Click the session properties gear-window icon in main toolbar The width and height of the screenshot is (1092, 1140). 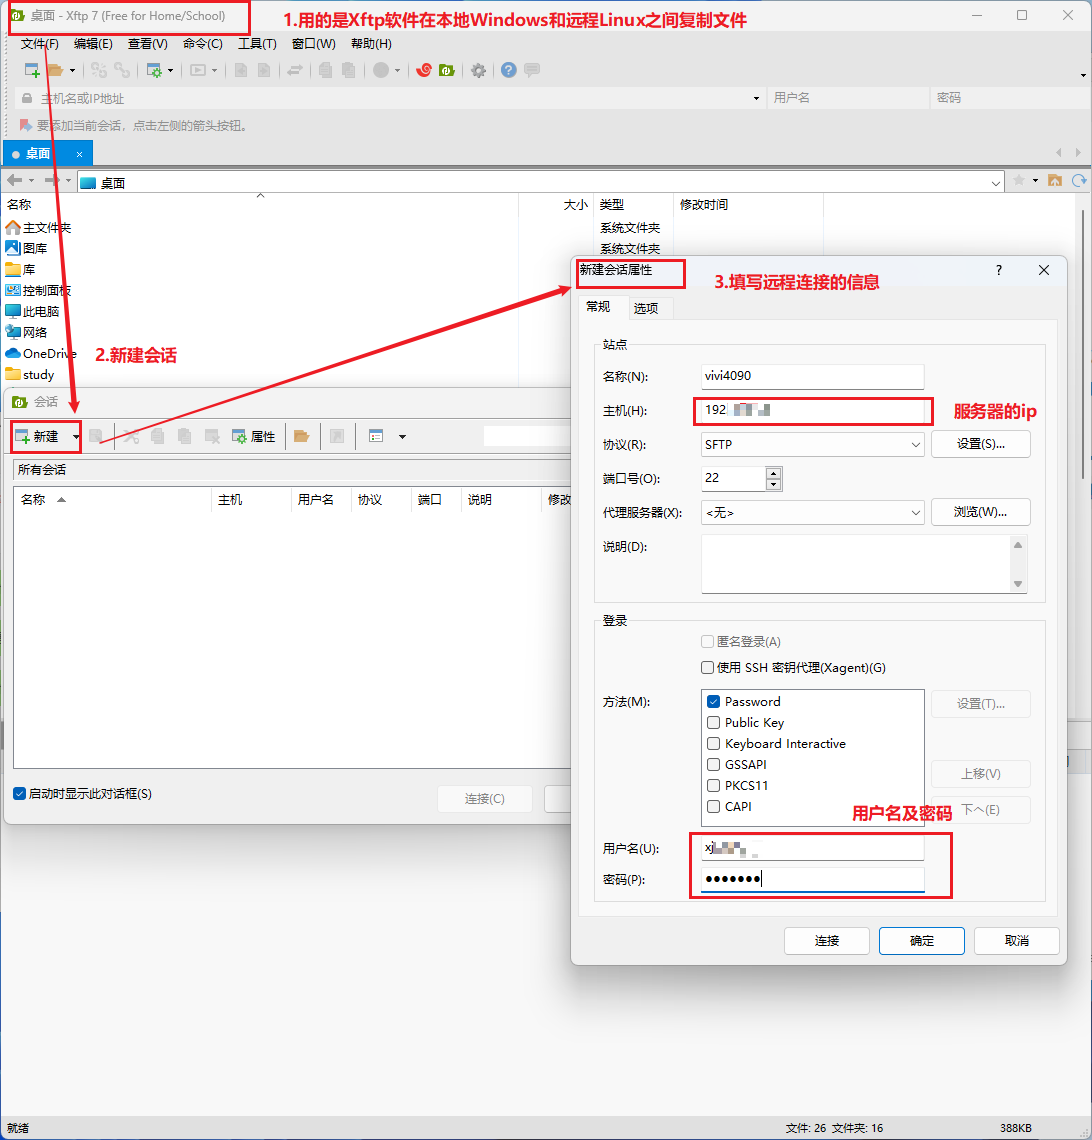coord(154,71)
